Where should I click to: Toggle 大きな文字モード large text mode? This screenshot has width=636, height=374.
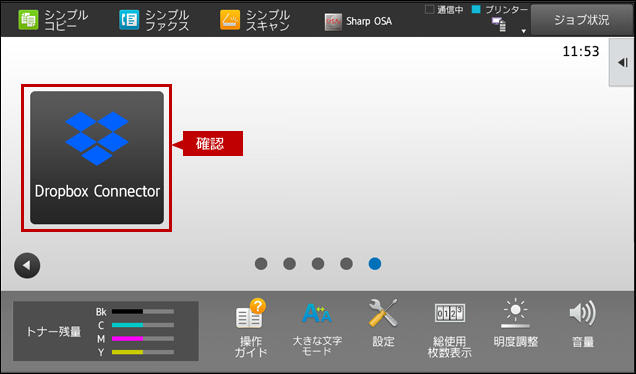click(317, 329)
